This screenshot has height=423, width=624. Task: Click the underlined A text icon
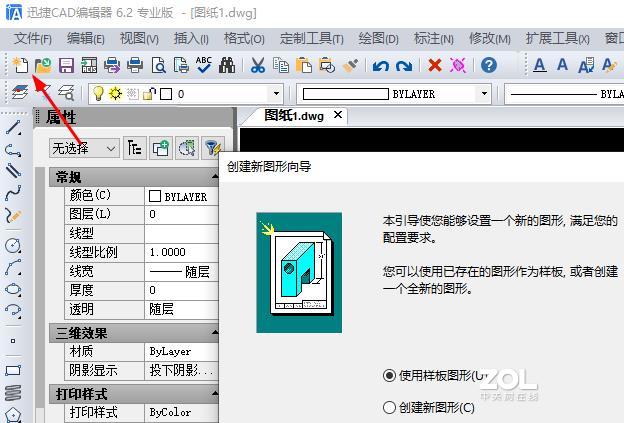(539, 65)
